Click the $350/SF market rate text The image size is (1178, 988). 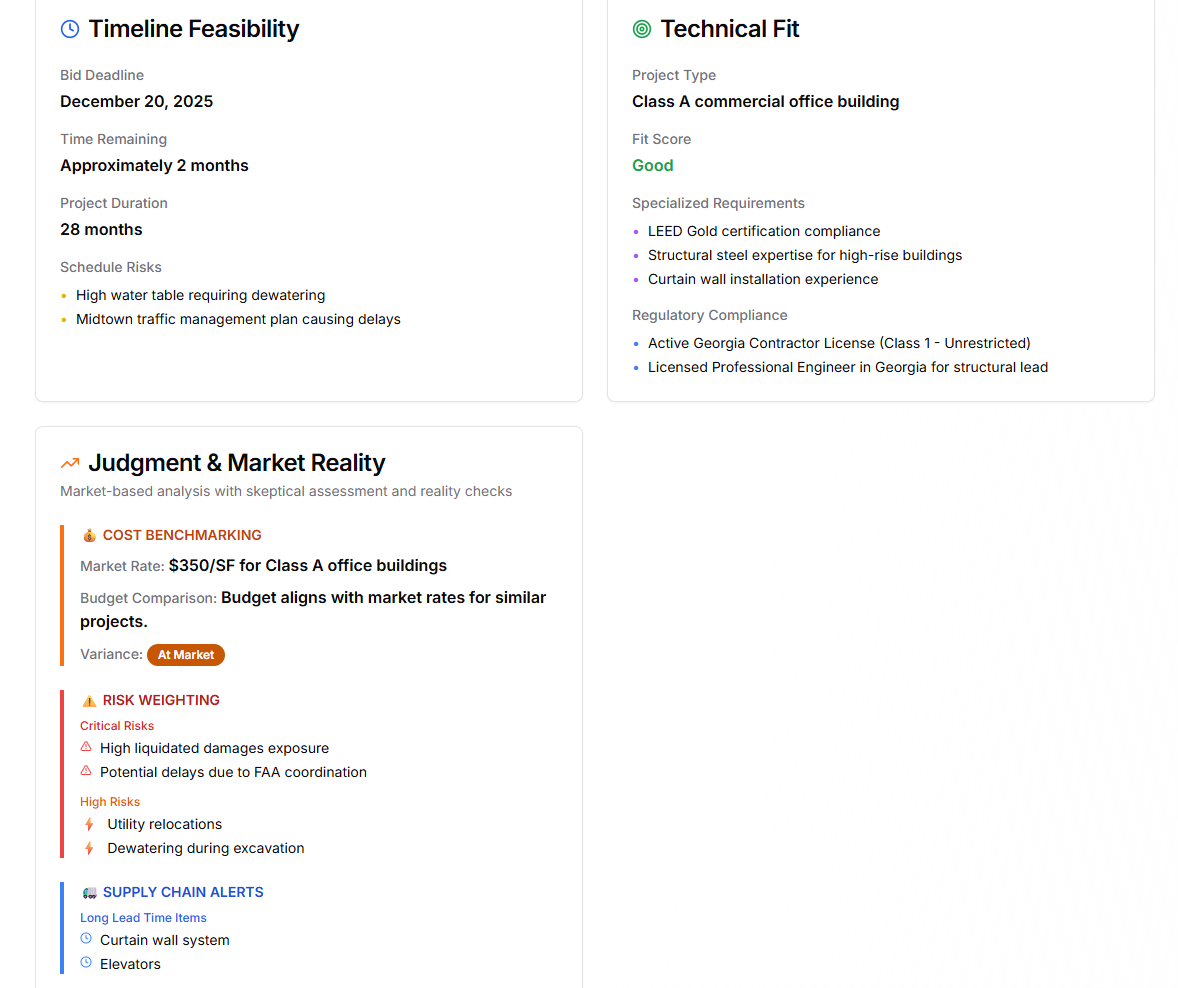click(x=307, y=565)
